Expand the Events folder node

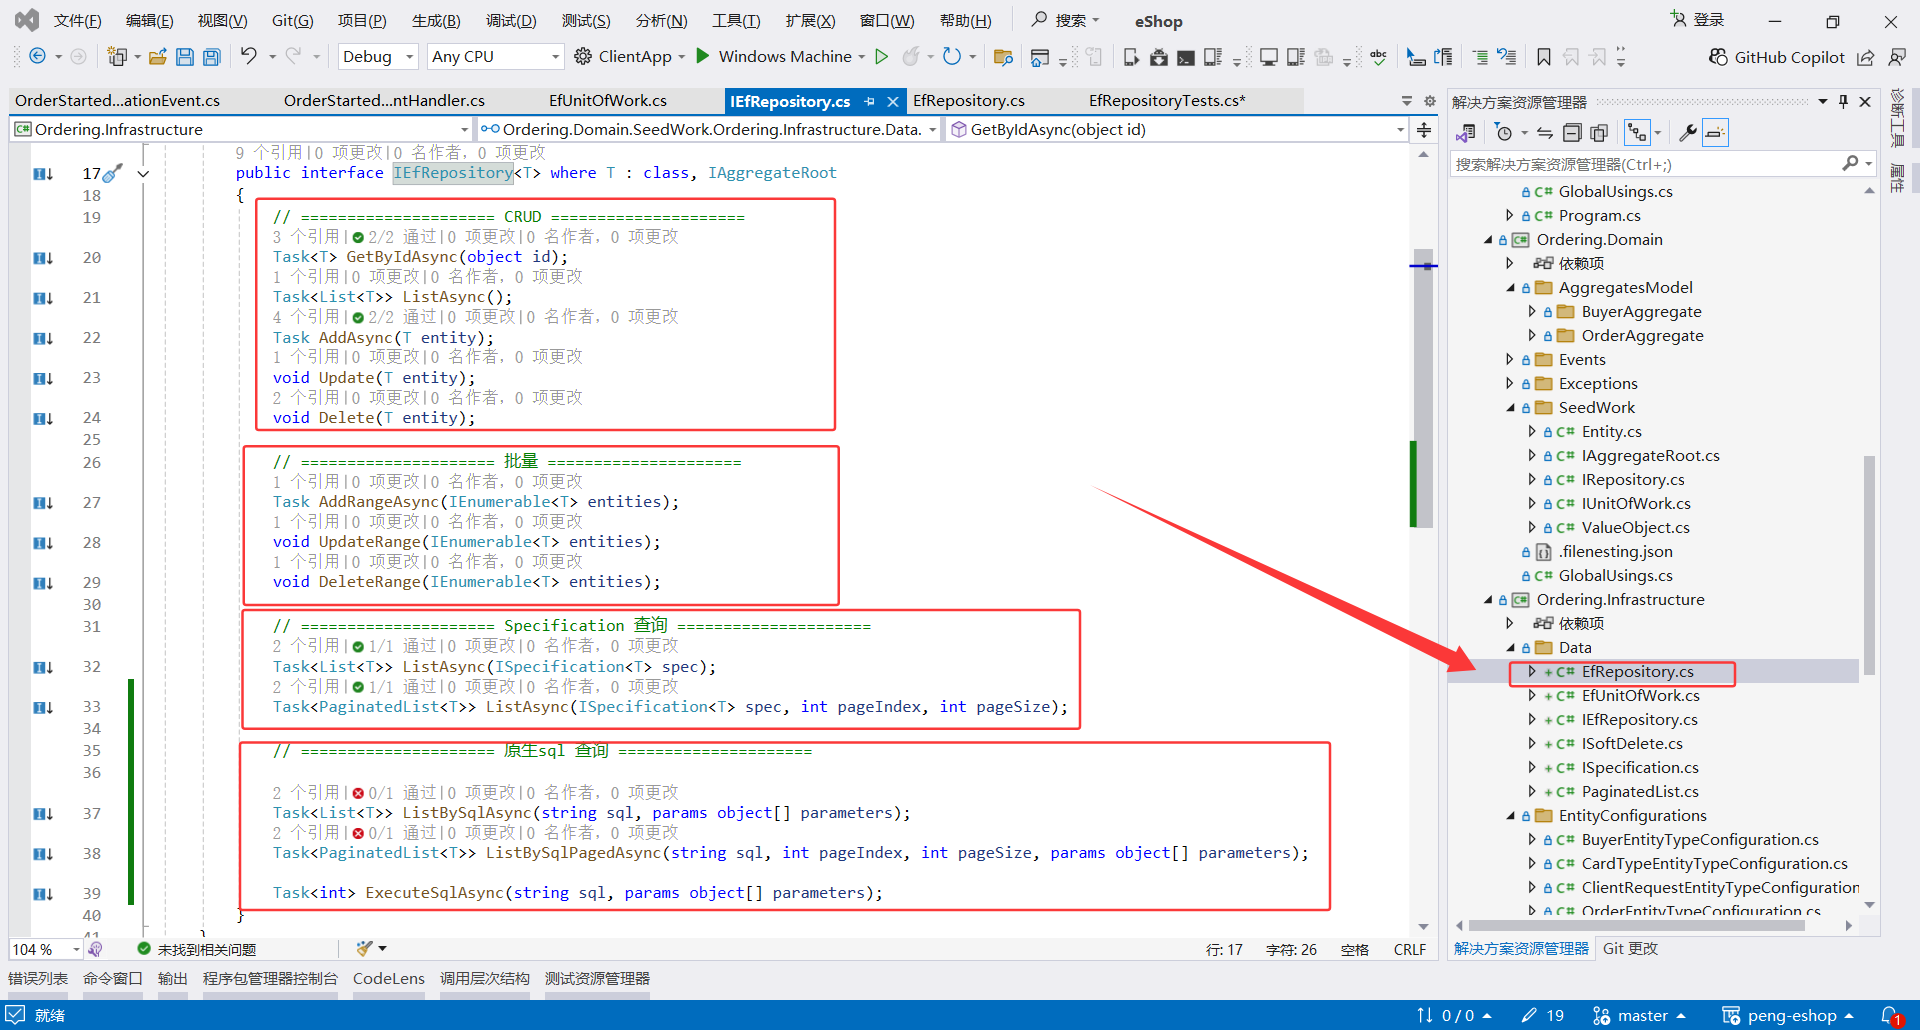point(1510,360)
